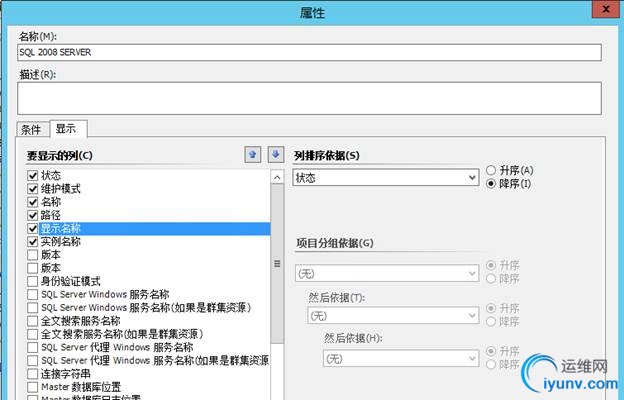624x400 pixels.
Task: Select the 升序(A) radio button
Action: [x=491, y=170]
